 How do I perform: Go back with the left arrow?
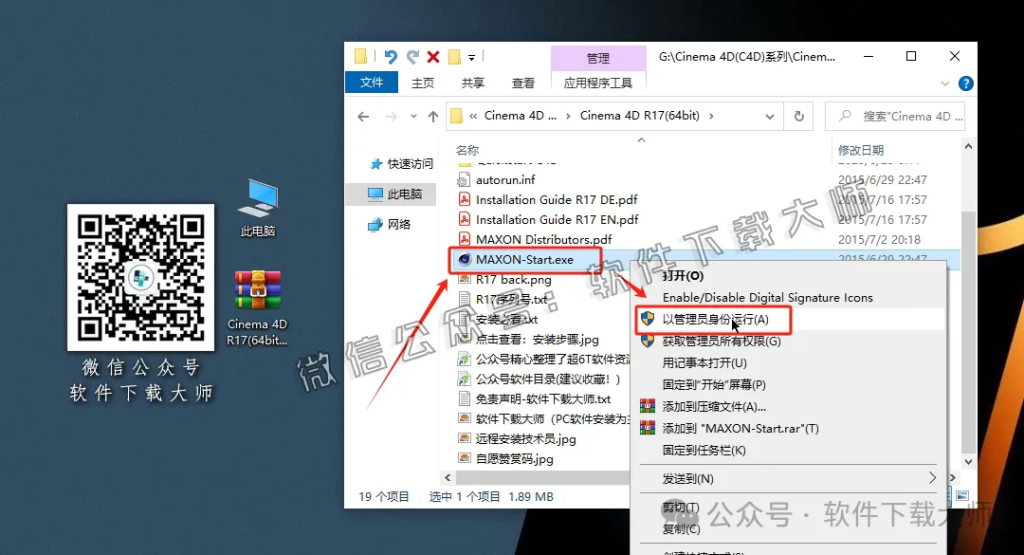[363, 116]
